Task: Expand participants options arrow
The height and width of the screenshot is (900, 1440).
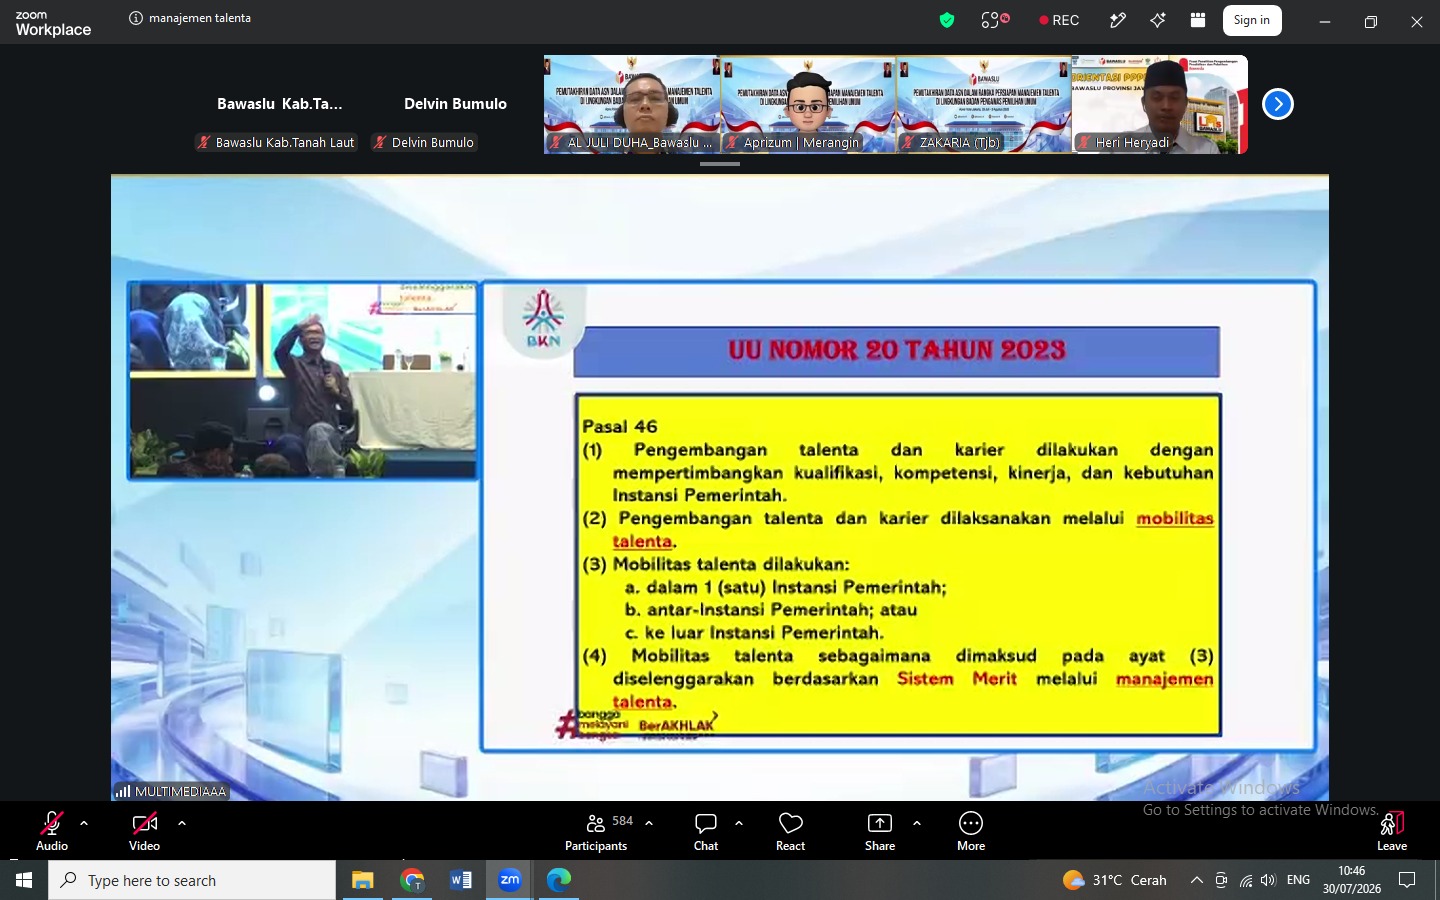Action: [x=649, y=823]
